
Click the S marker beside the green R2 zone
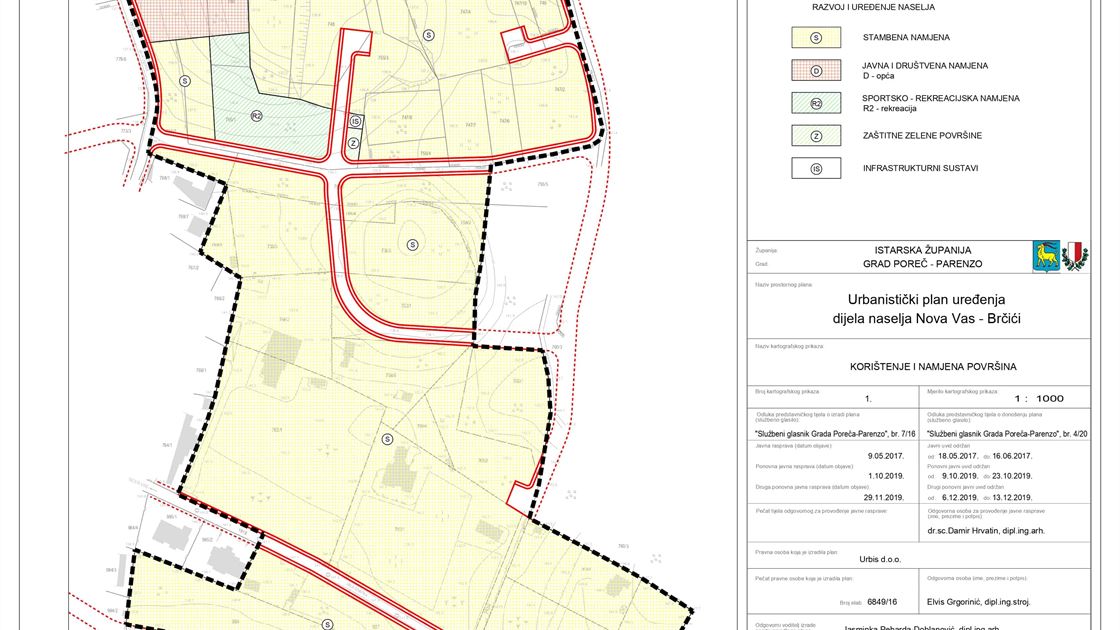pyautogui.click(x=184, y=80)
